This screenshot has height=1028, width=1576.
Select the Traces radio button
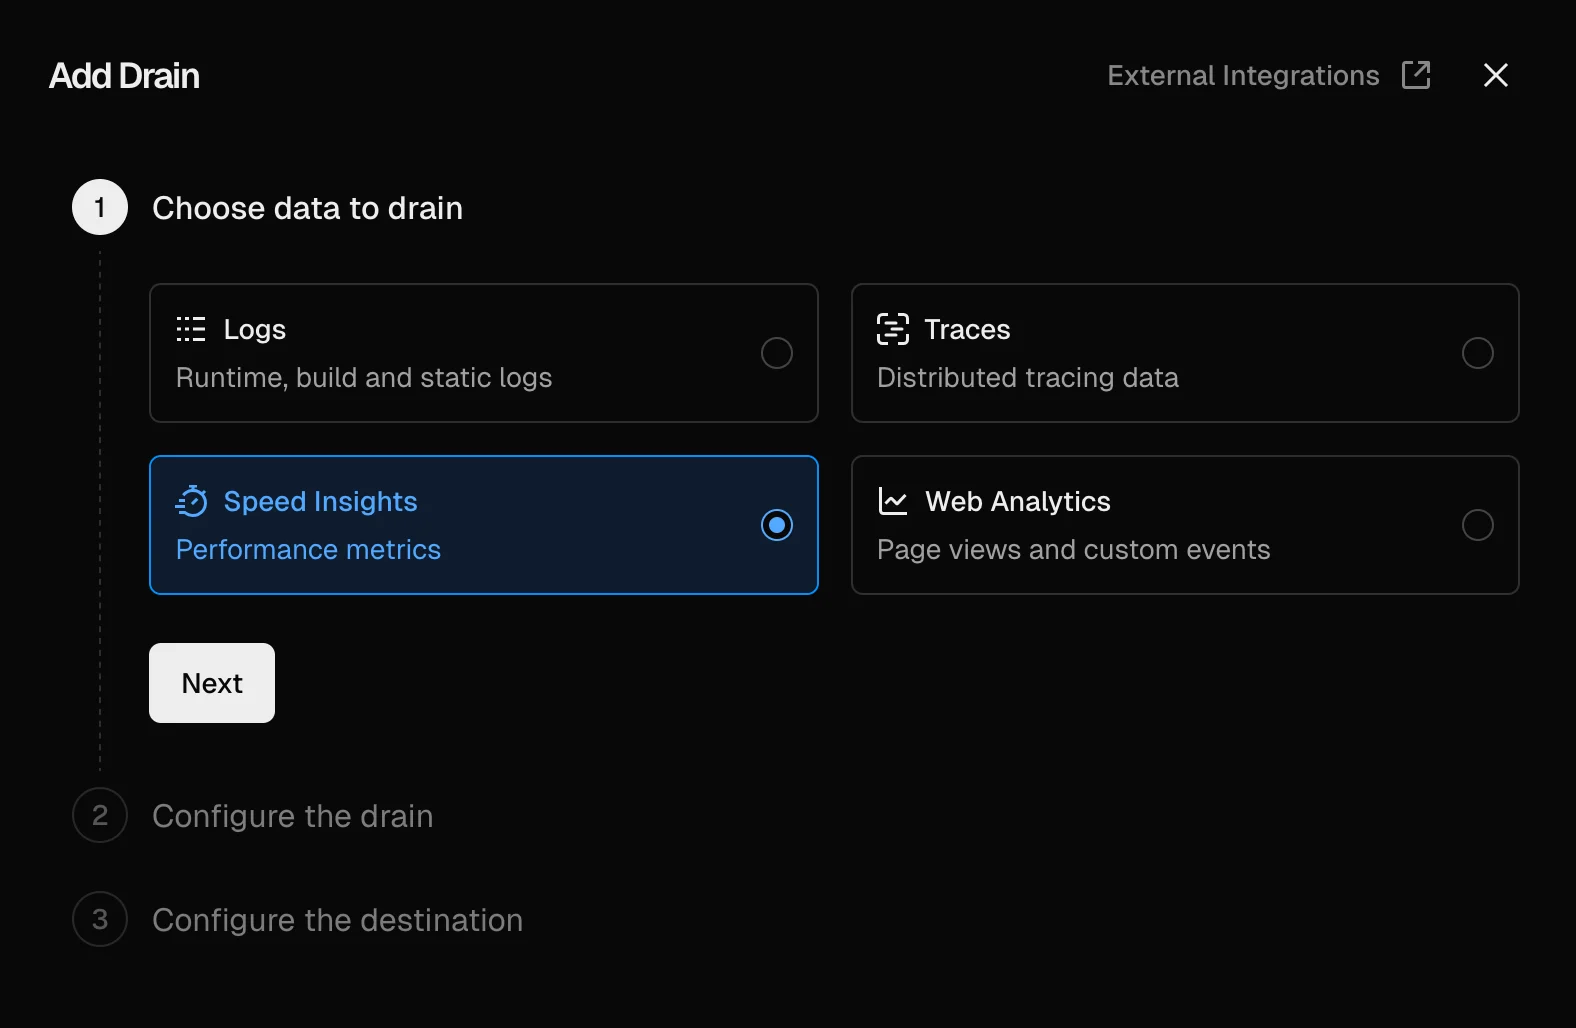pos(1478,353)
